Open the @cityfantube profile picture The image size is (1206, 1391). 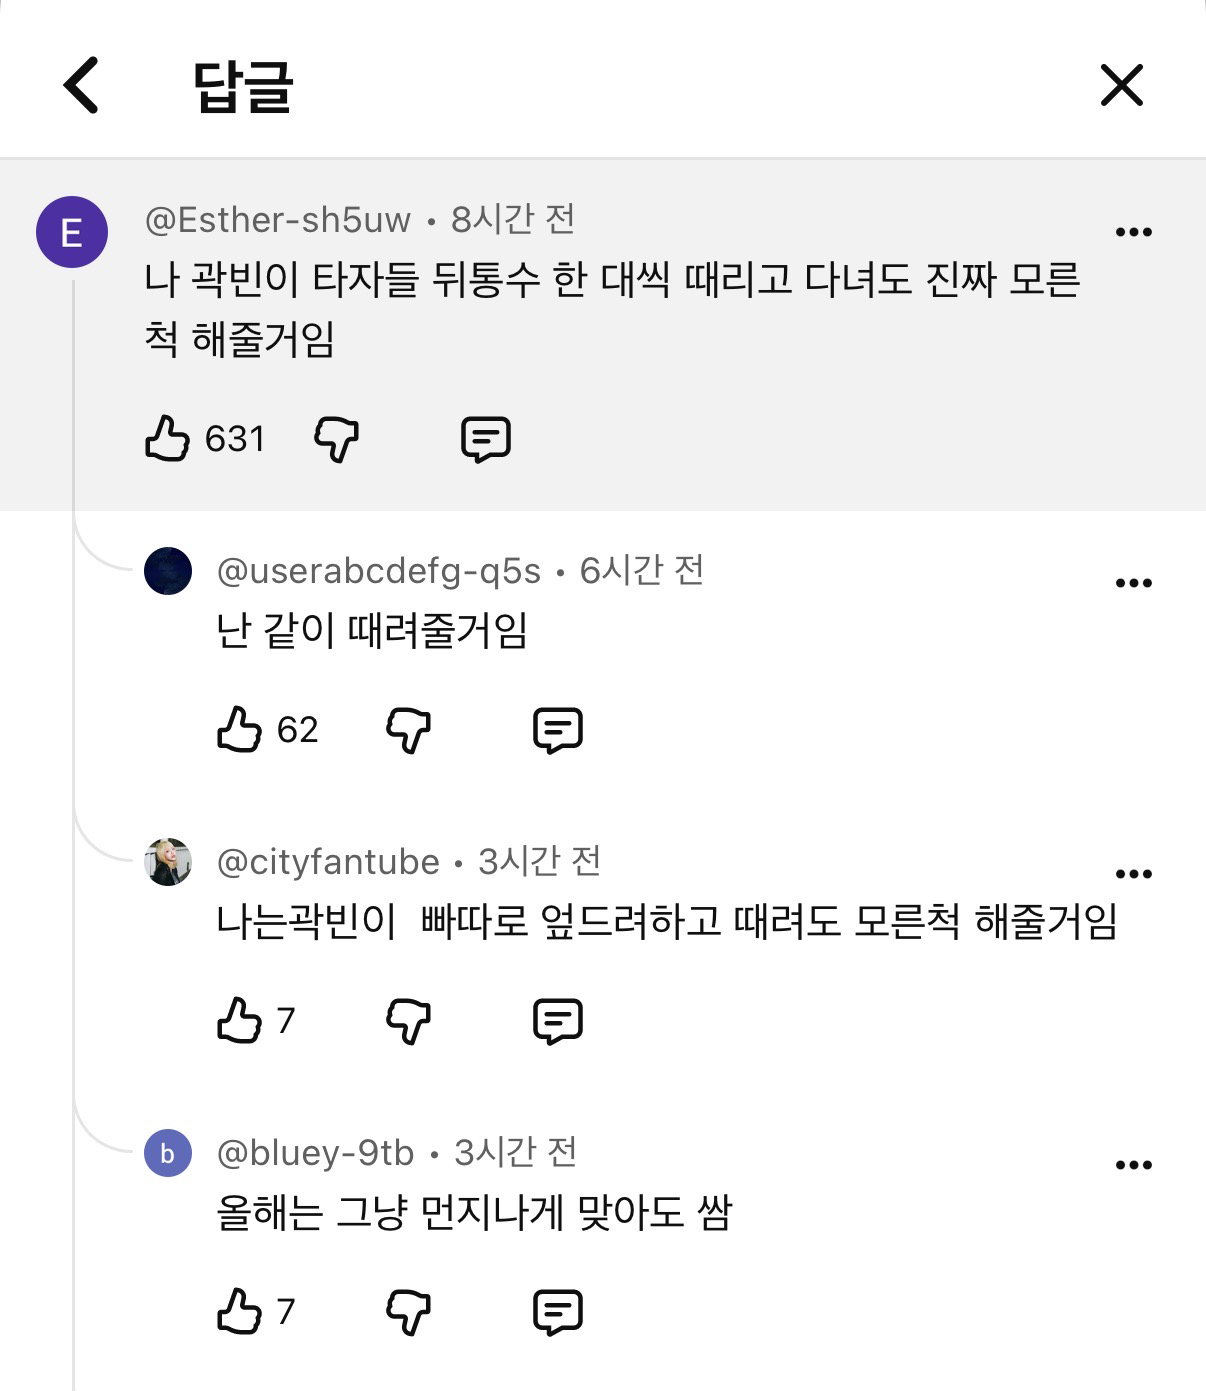(x=168, y=862)
